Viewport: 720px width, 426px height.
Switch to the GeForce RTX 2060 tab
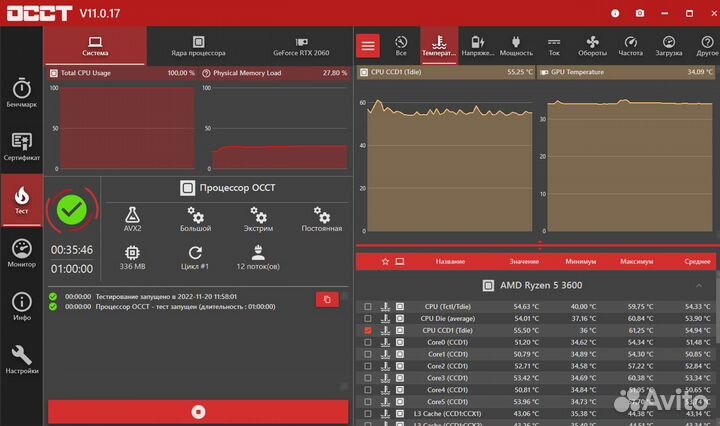[x=300, y=47]
